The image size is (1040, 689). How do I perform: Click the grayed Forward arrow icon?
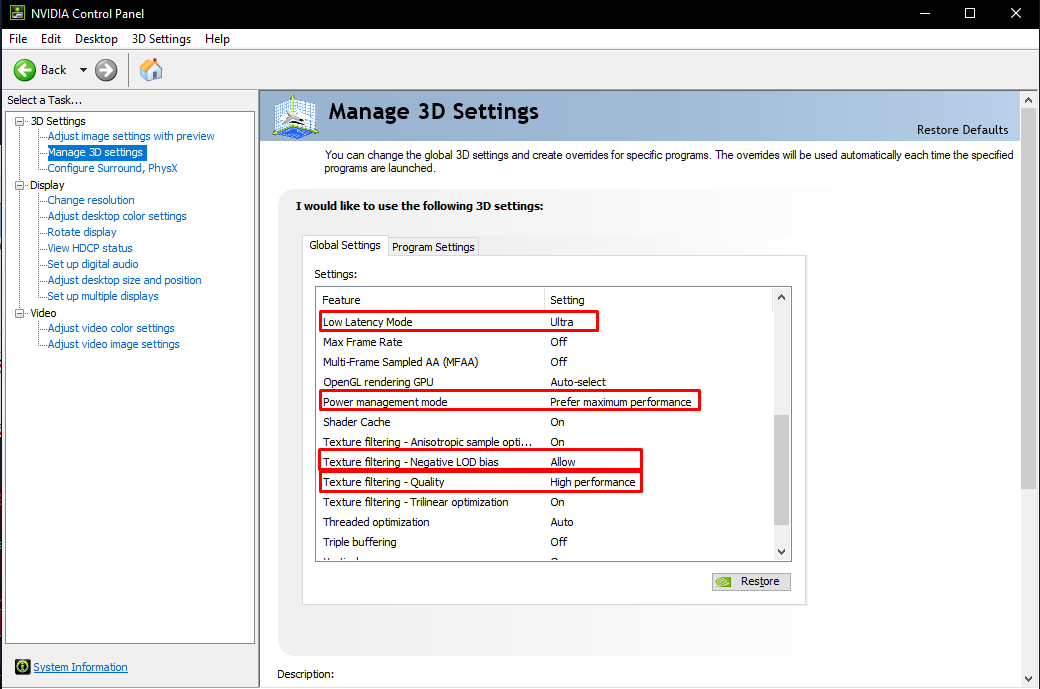pyautogui.click(x=106, y=70)
